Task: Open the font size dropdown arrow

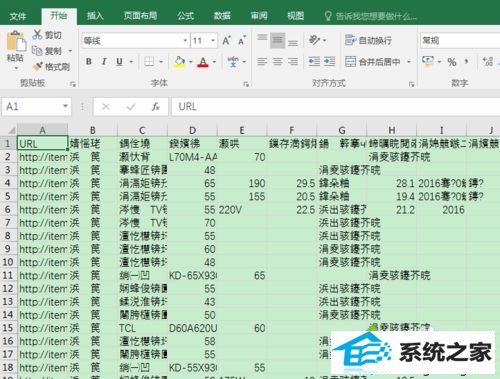Action: point(213,41)
